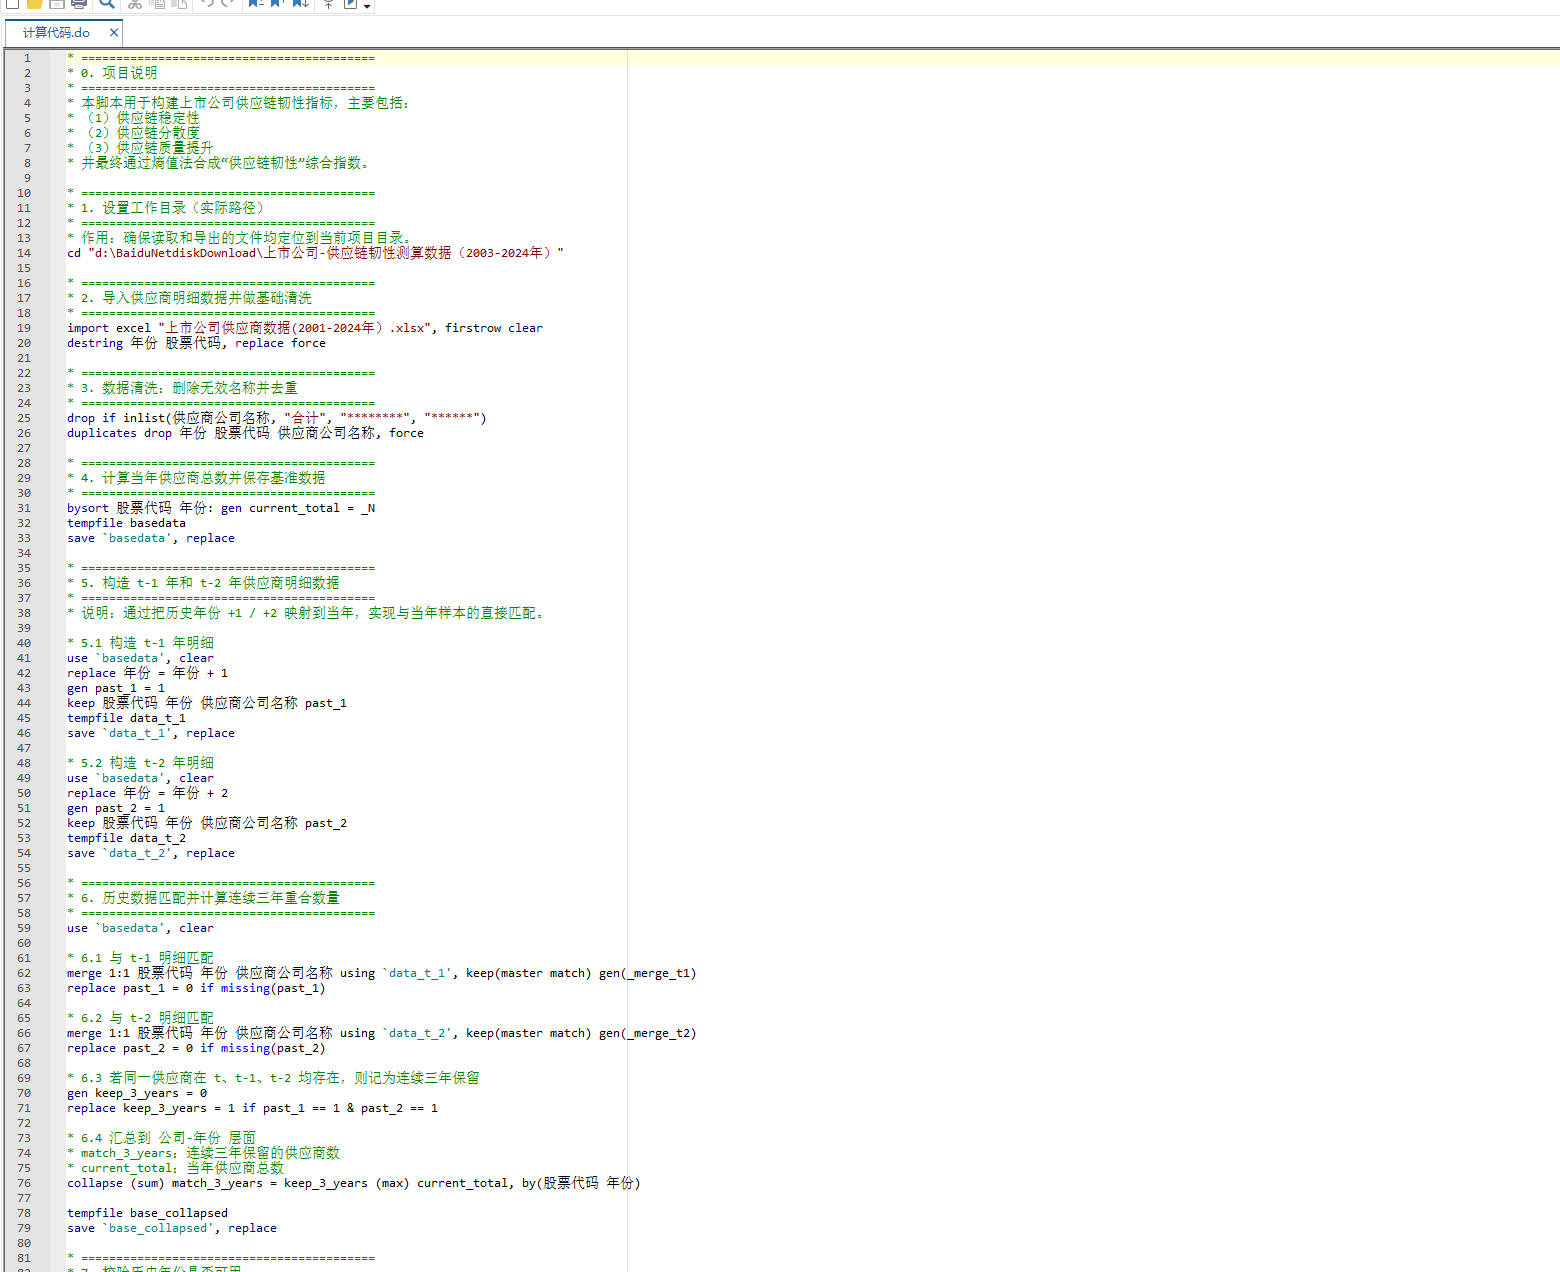Click the up-arrow icon beside the bookmark icons
This screenshot has height=1272, width=1560.
coord(328,4)
